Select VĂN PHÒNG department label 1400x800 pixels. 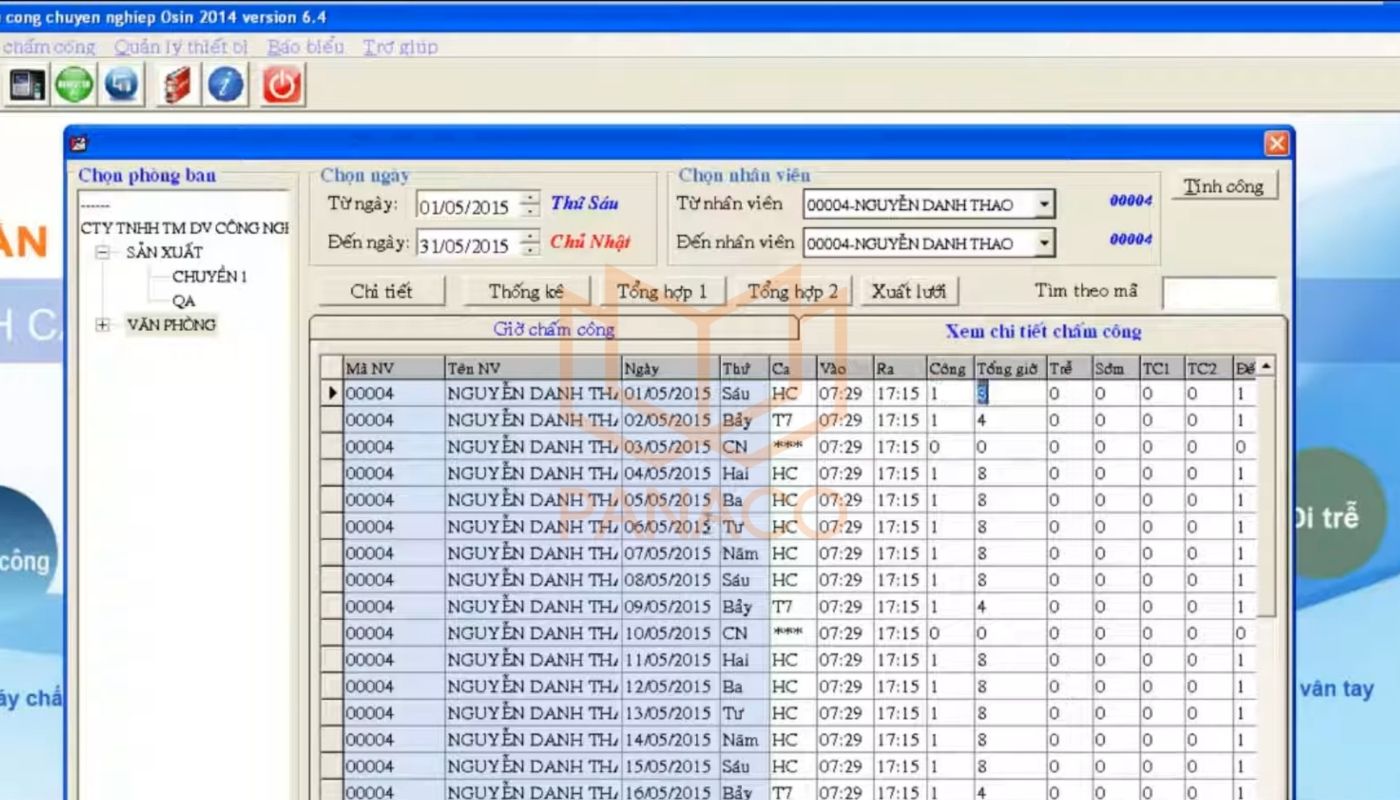171,325
